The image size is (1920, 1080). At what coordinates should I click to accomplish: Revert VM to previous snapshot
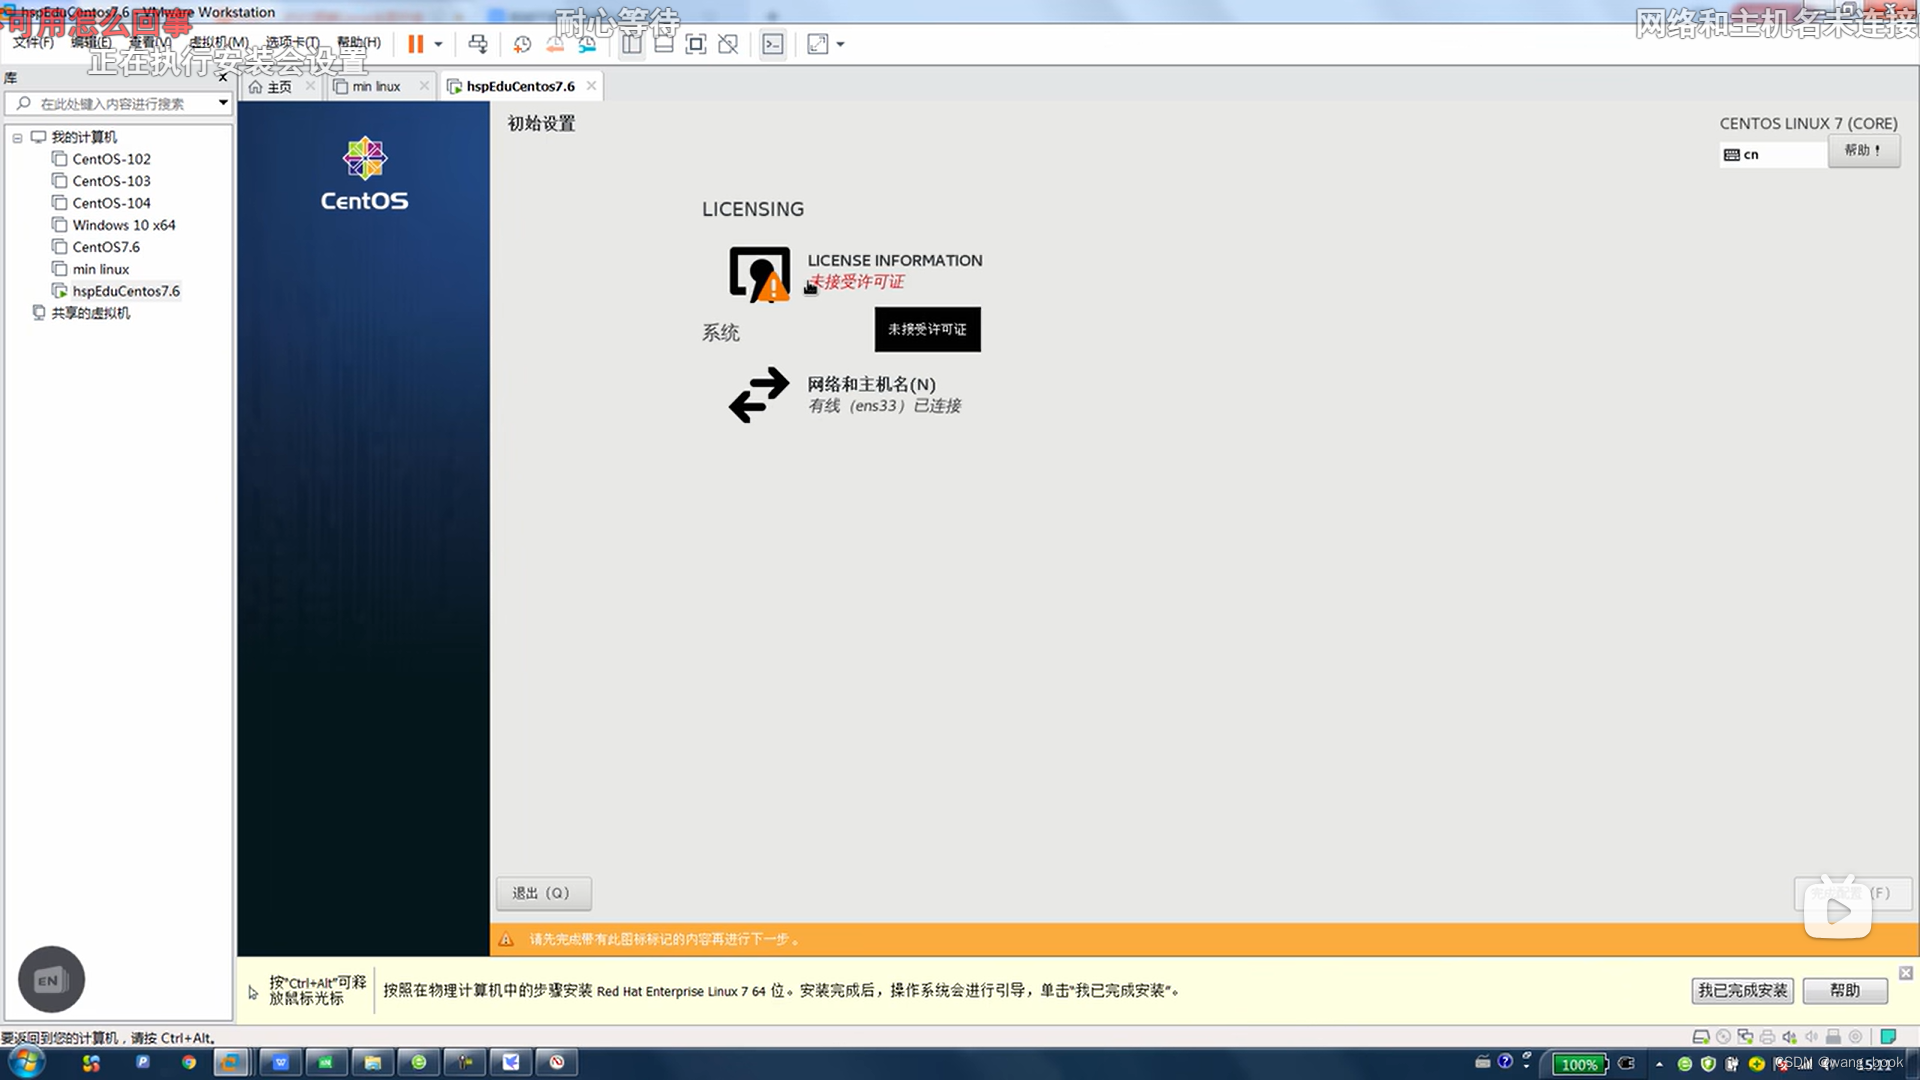555,44
